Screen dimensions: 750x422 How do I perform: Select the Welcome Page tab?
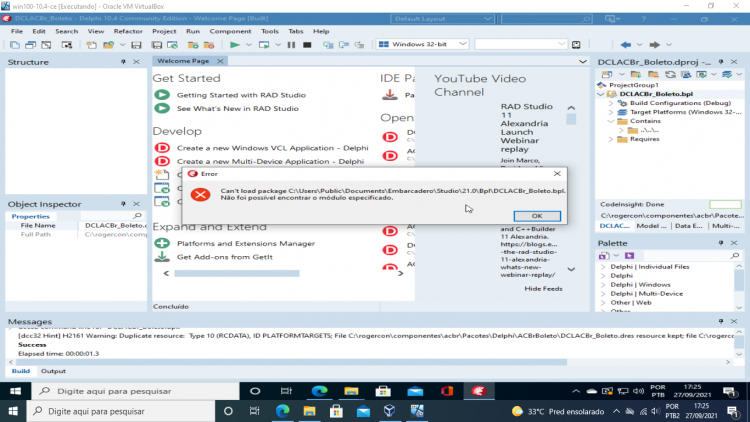pyautogui.click(x=183, y=61)
